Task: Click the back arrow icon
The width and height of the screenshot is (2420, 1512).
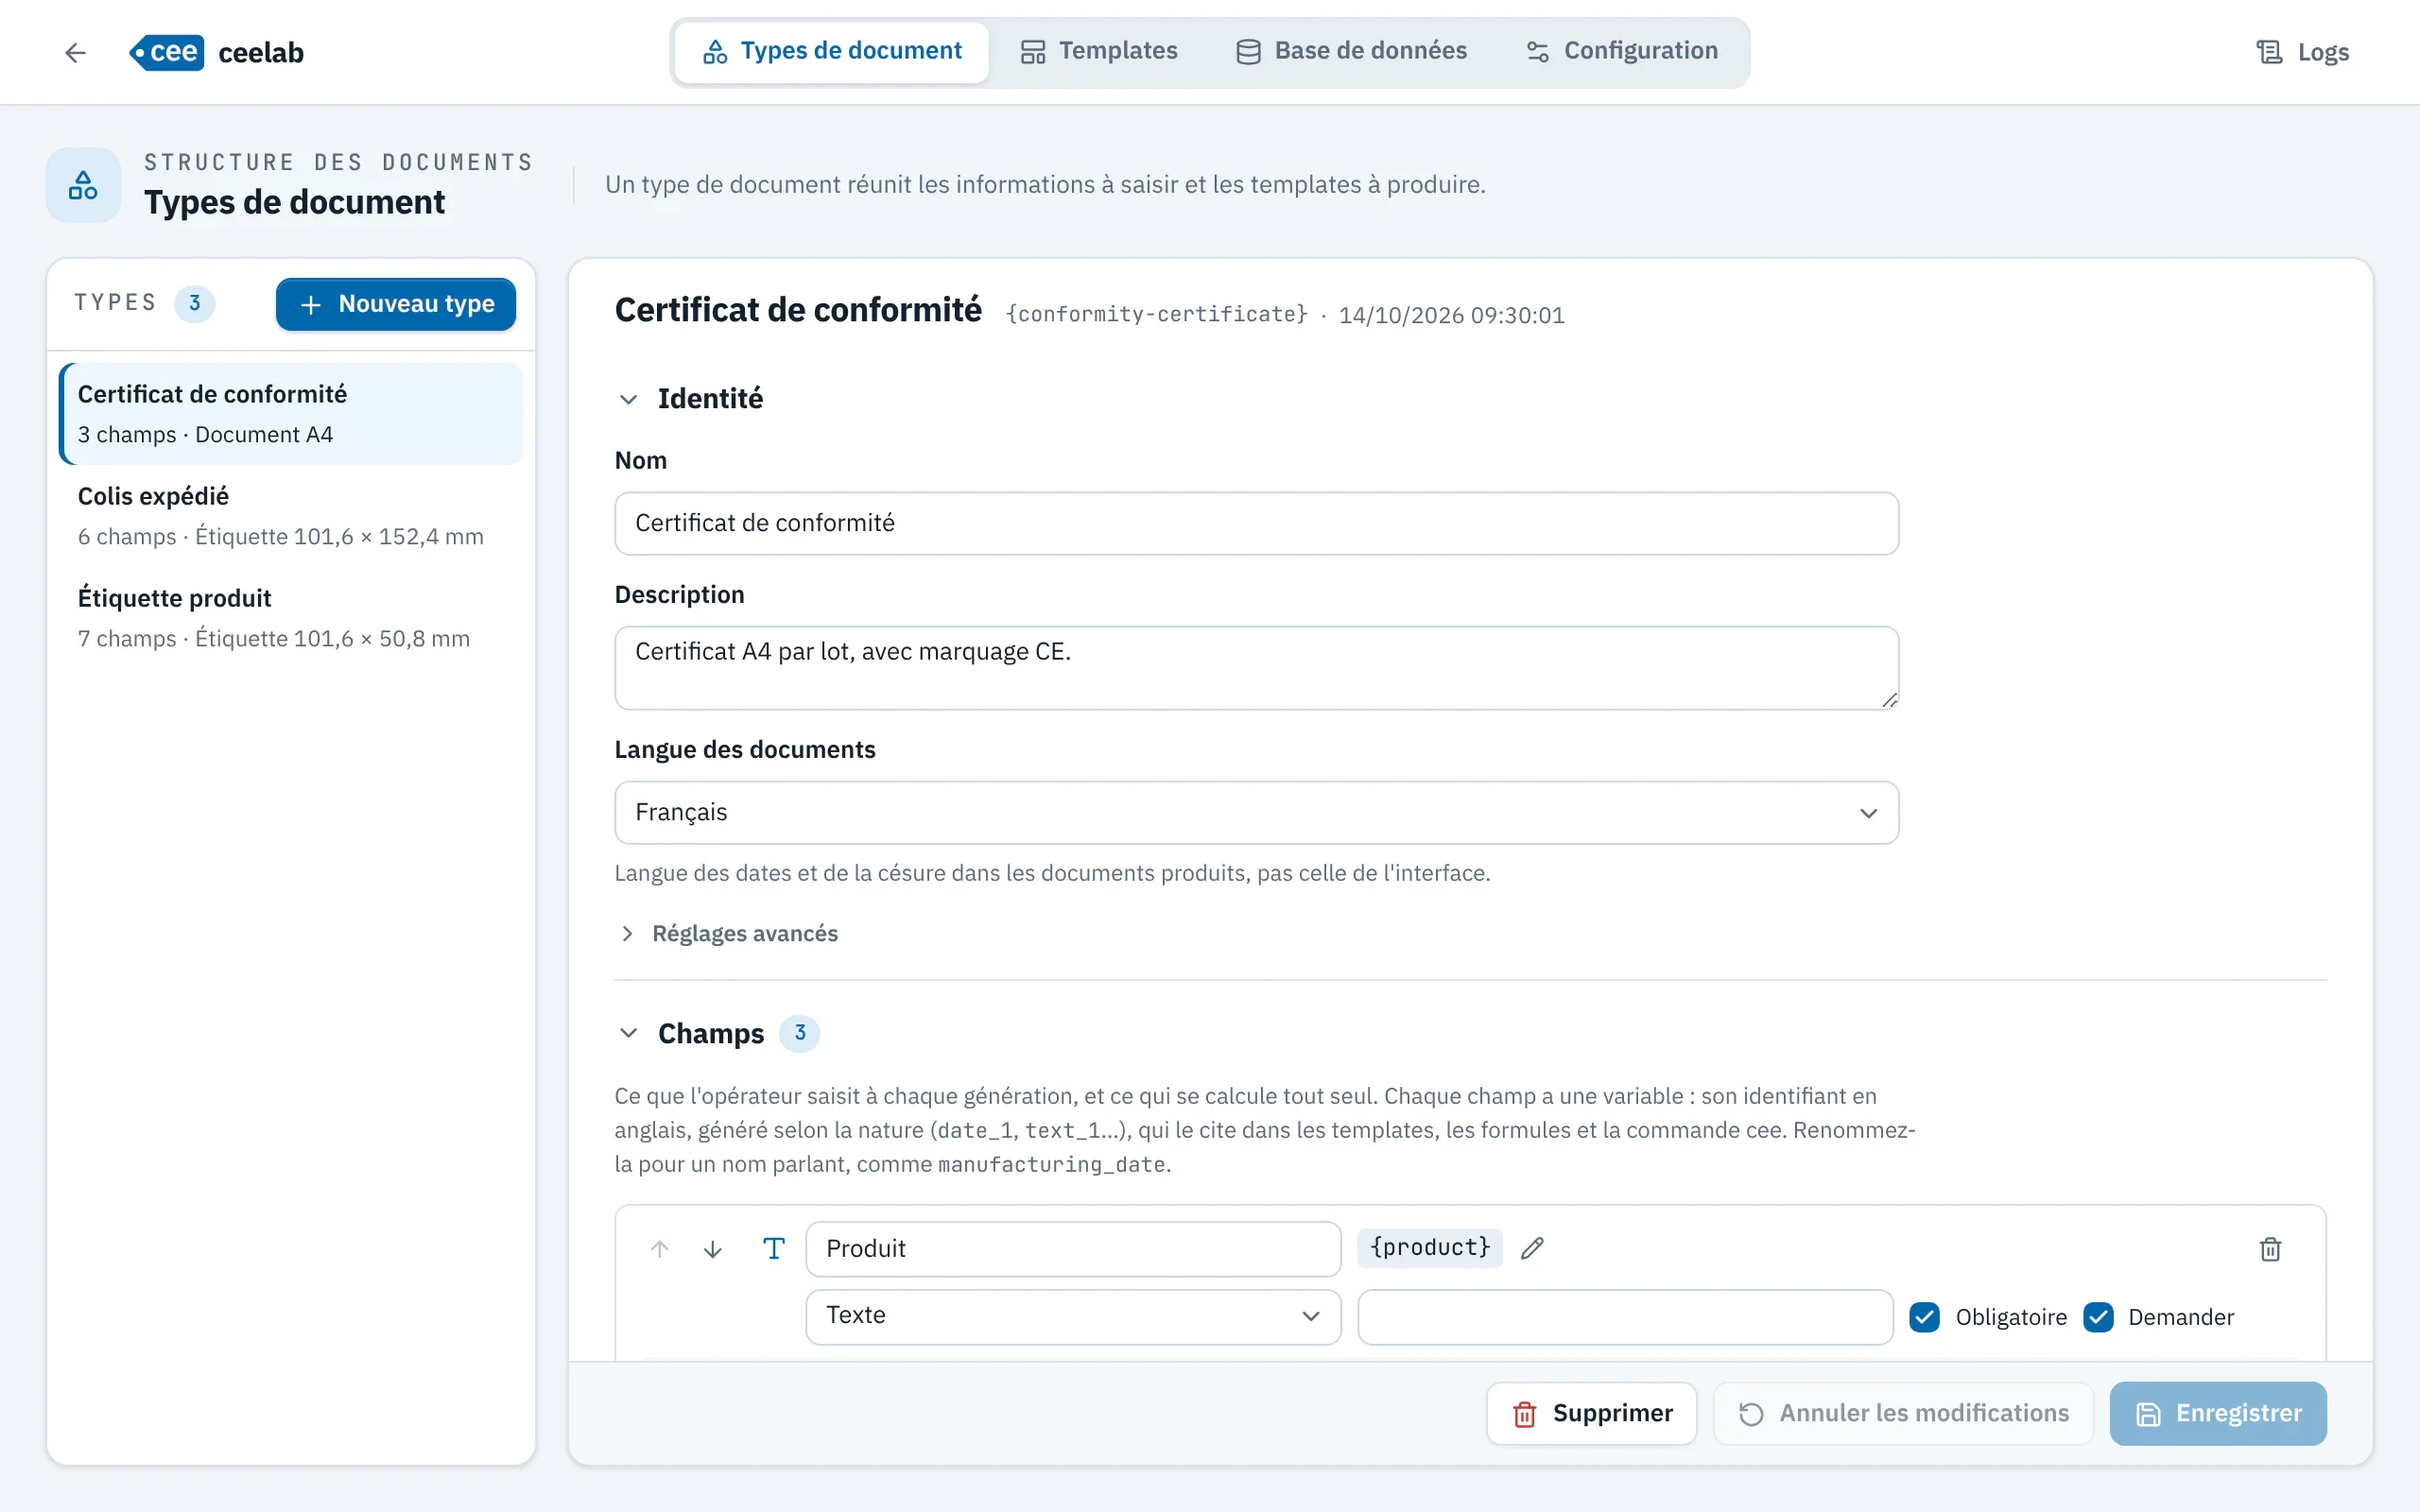Action: [75, 52]
